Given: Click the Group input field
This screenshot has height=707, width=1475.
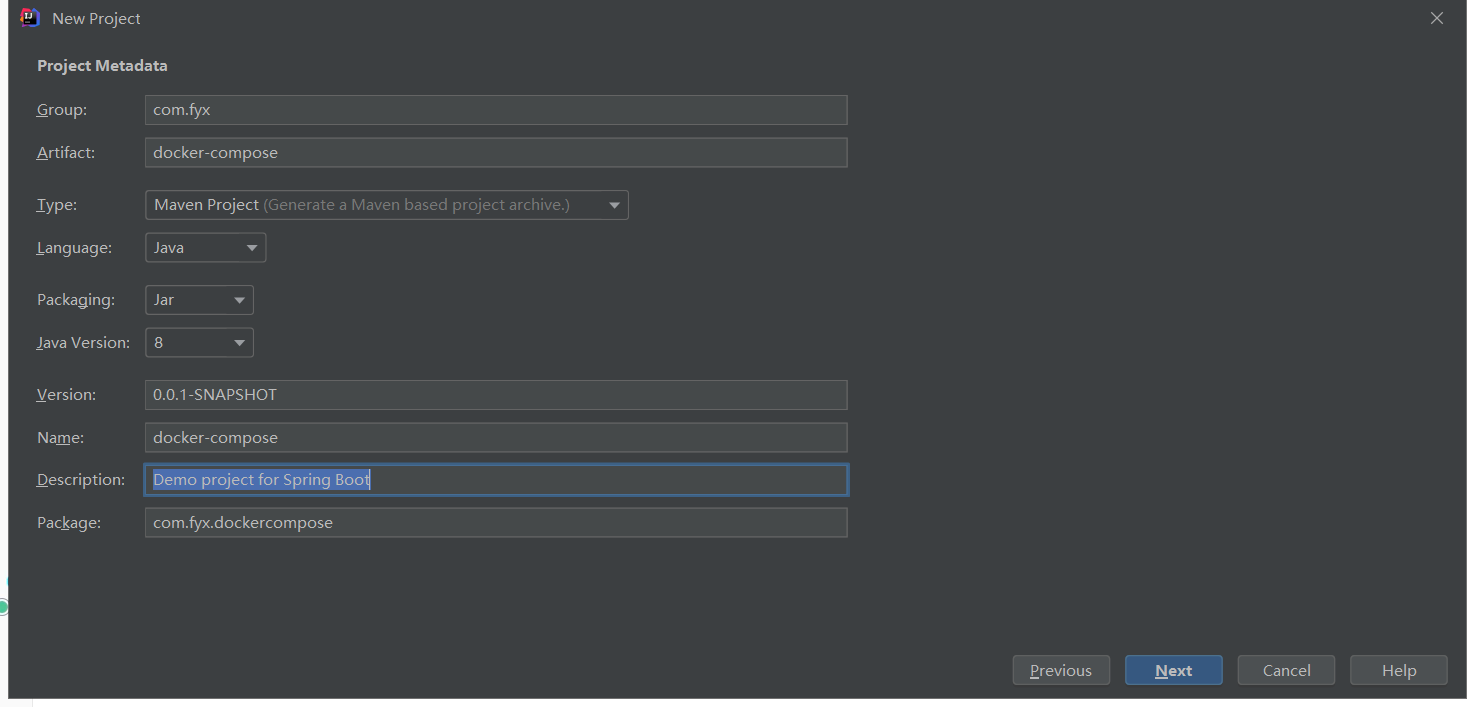Looking at the screenshot, I should [496, 110].
